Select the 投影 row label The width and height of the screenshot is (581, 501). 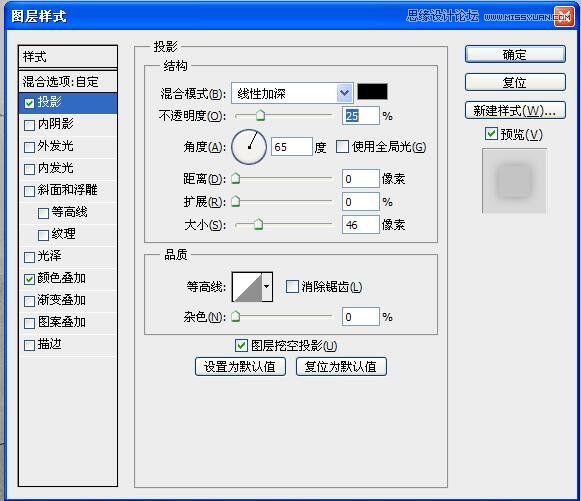49,102
